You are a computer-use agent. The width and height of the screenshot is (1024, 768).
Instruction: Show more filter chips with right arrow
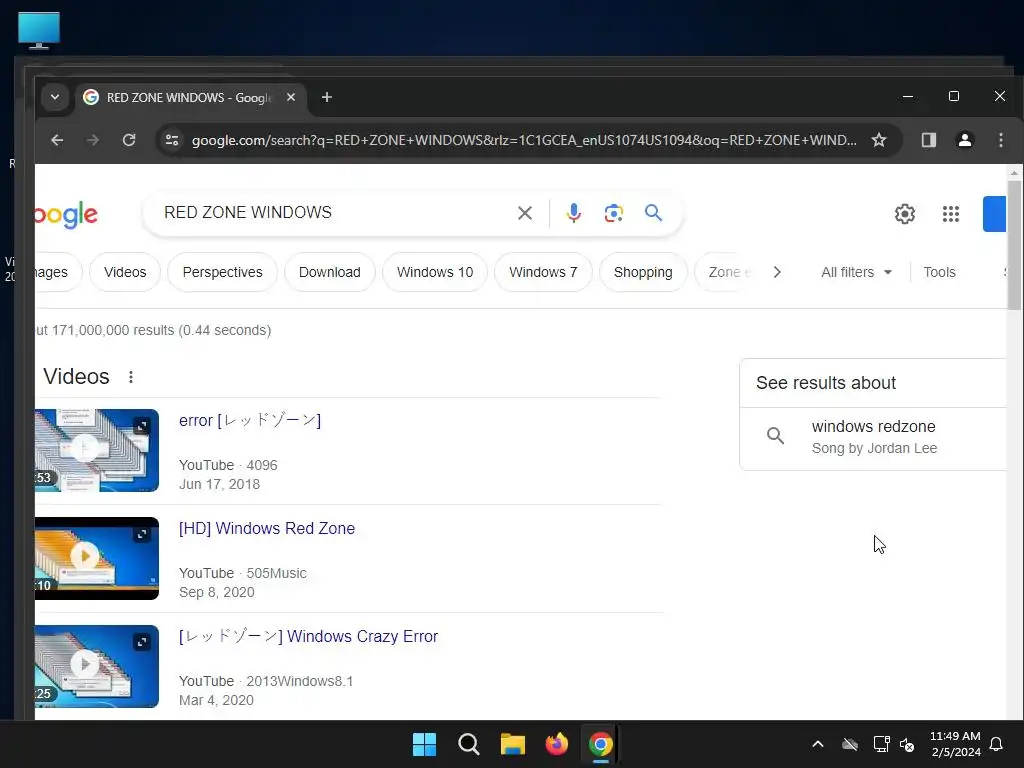coord(776,272)
